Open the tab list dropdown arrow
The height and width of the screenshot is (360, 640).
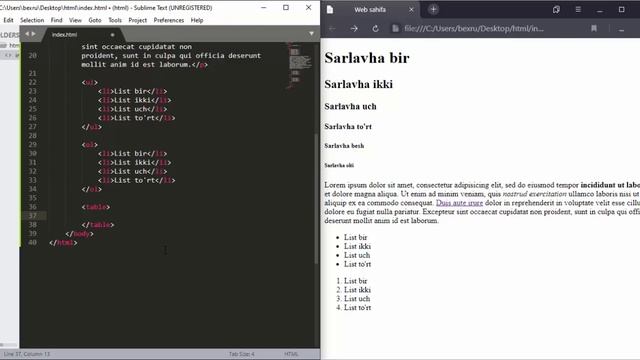[x=311, y=33]
